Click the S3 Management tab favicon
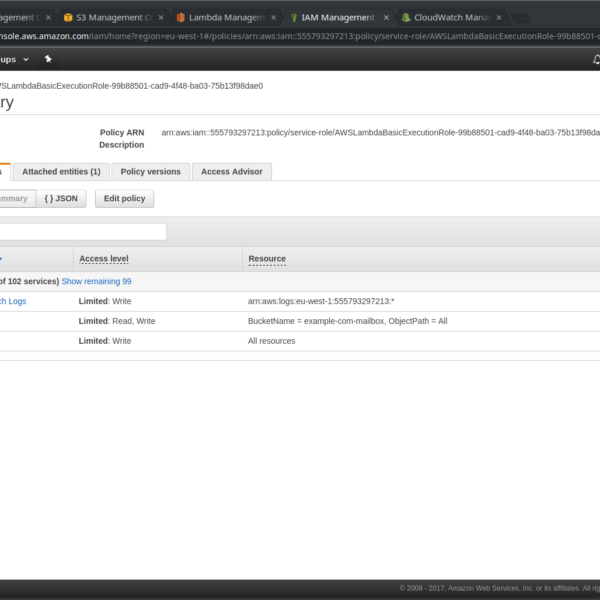 [x=67, y=17]
